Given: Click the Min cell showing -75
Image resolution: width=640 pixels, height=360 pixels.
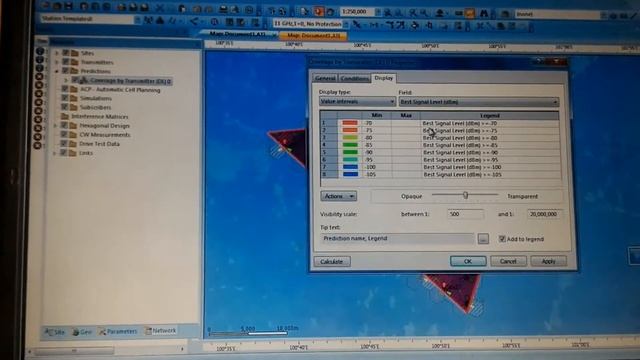Looking at the screenshot, I should coord(376,130).
